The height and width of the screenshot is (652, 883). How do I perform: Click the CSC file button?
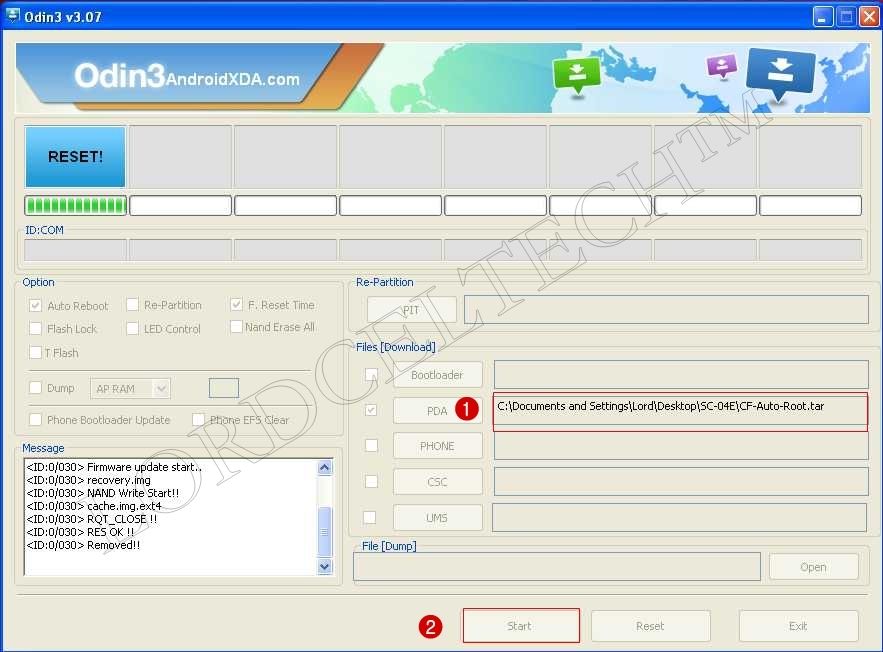click(438, 482)
